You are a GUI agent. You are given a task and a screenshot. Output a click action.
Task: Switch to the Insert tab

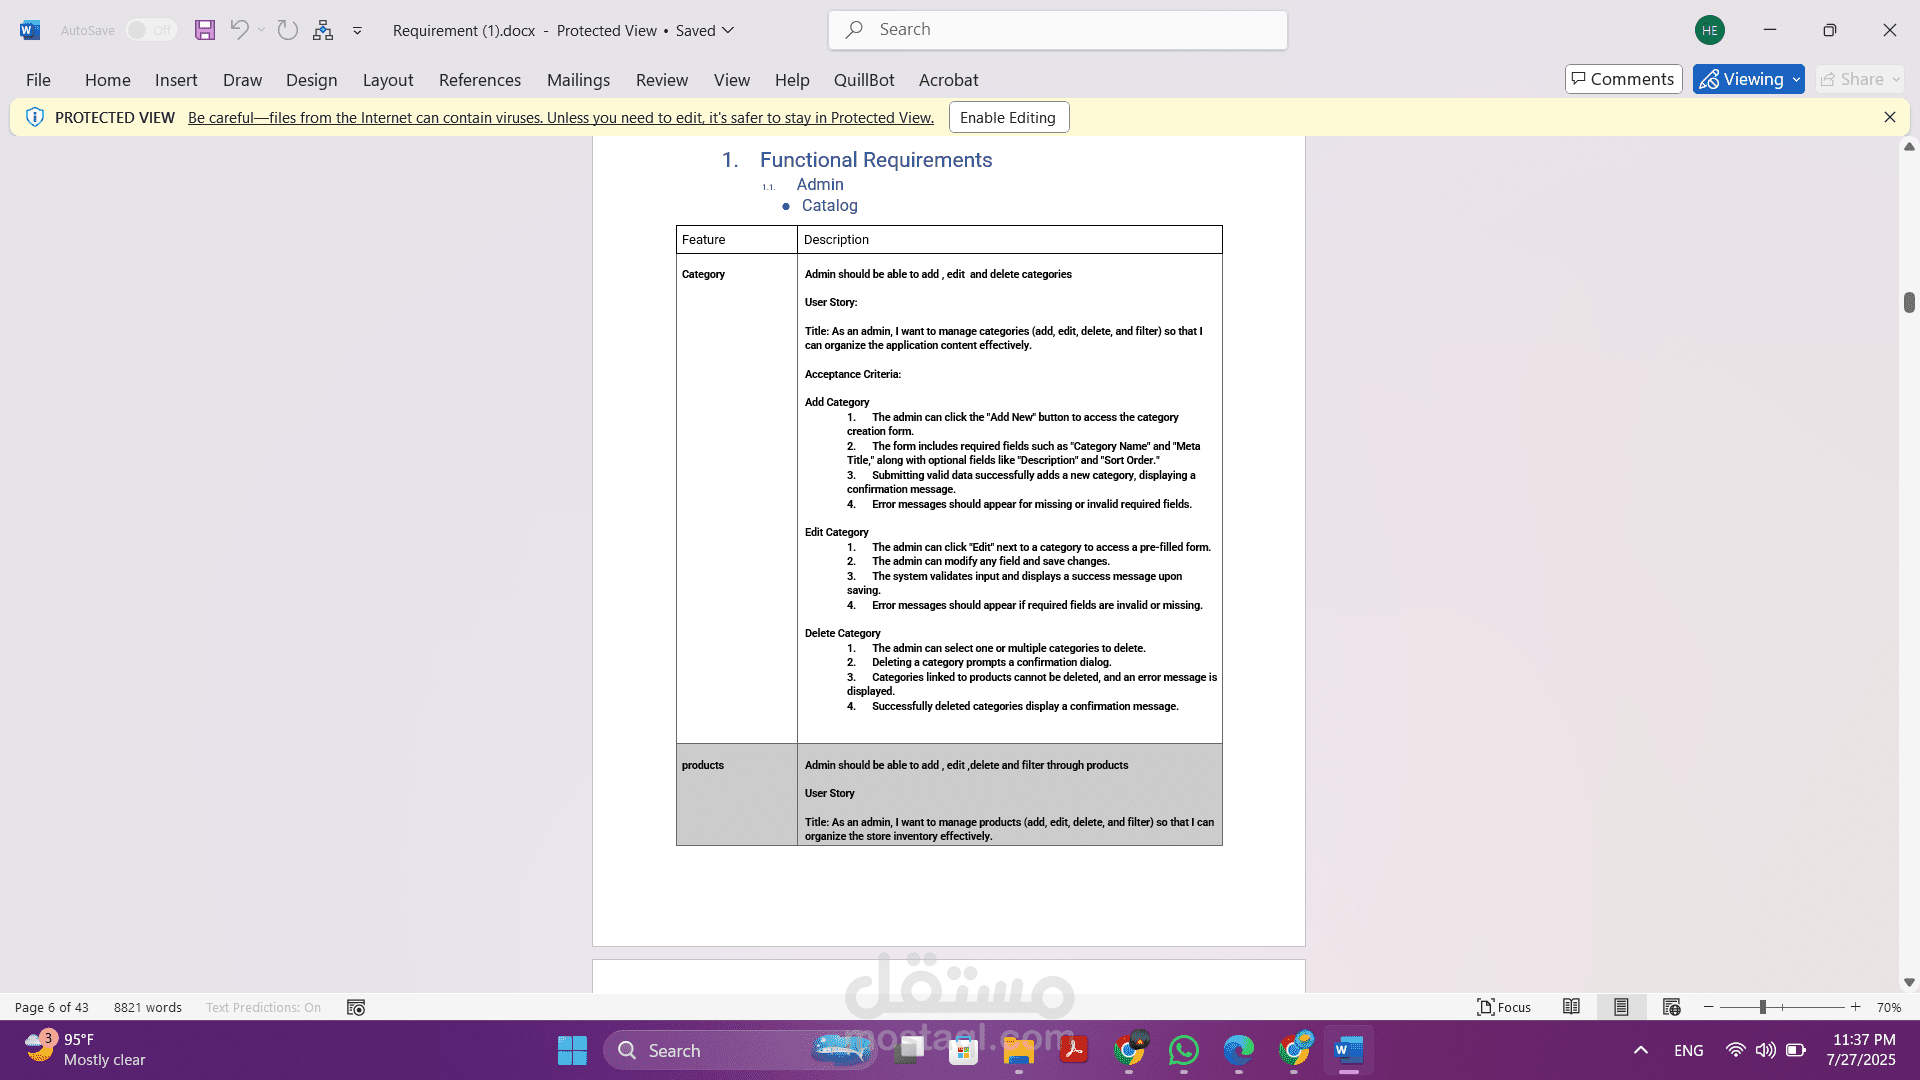pyautogui.click(x=176, y=80)
